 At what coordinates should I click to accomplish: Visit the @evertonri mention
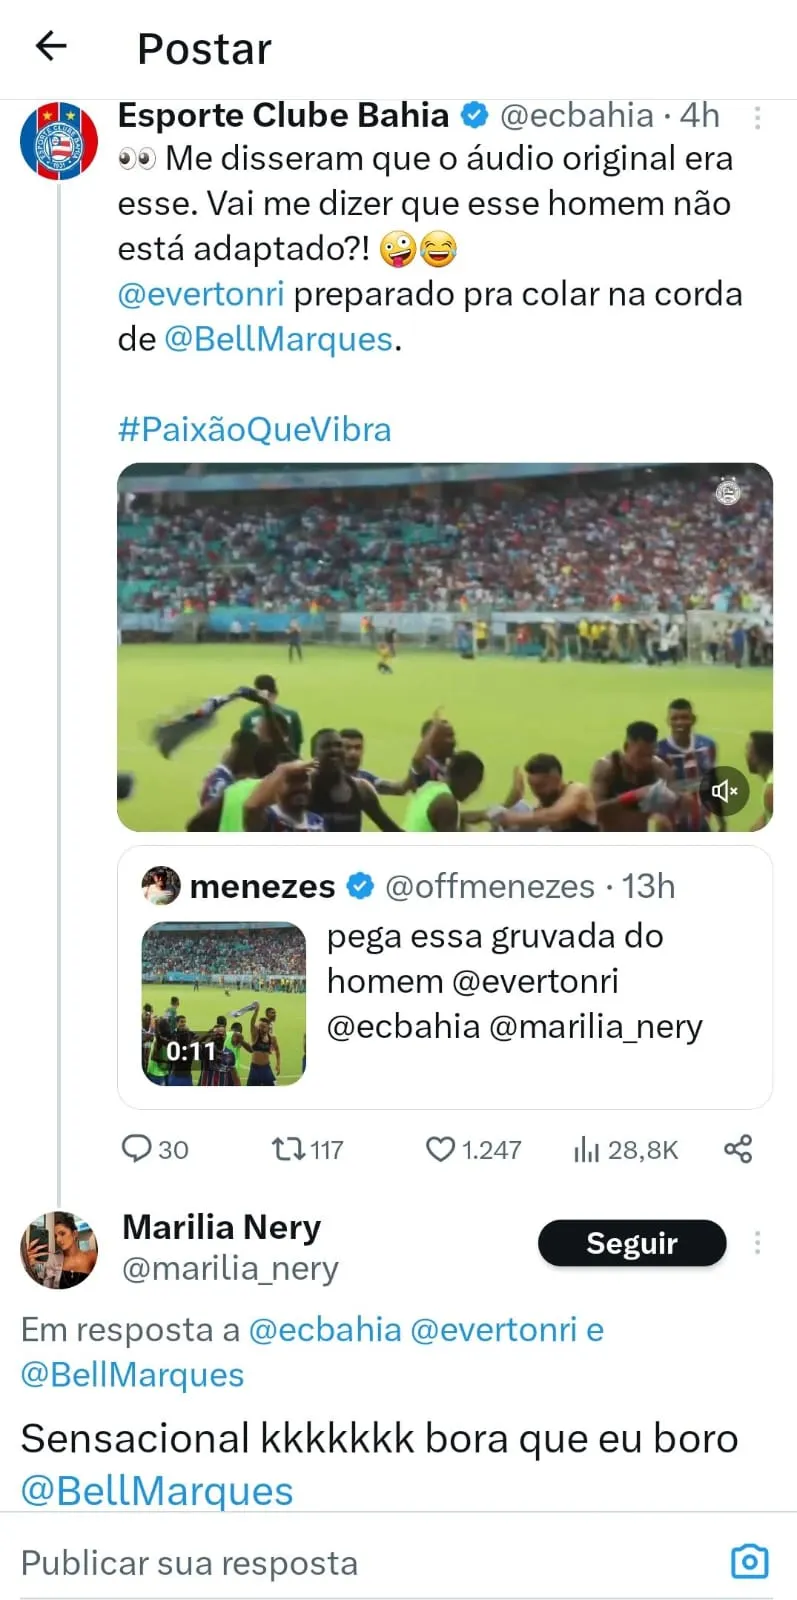(x=200, y=294)
